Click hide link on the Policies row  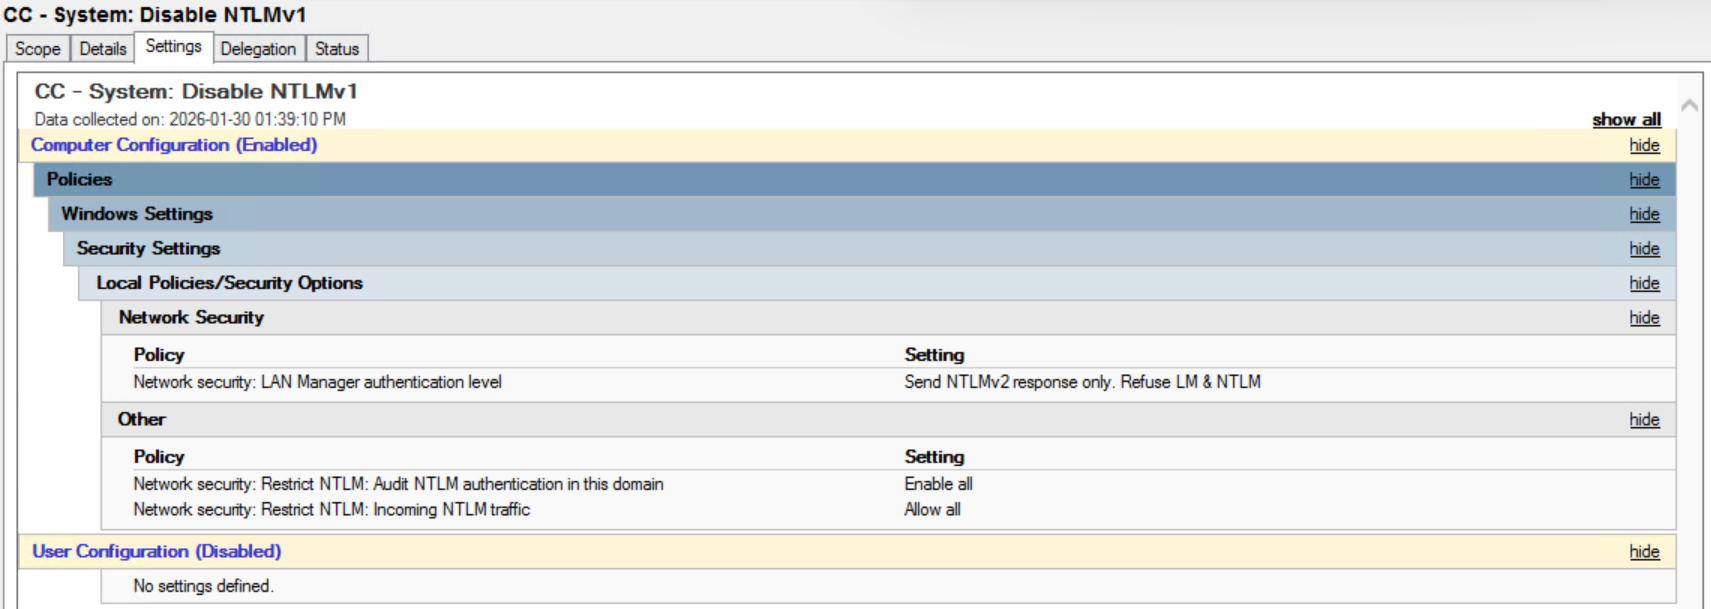coord(1644,180)
